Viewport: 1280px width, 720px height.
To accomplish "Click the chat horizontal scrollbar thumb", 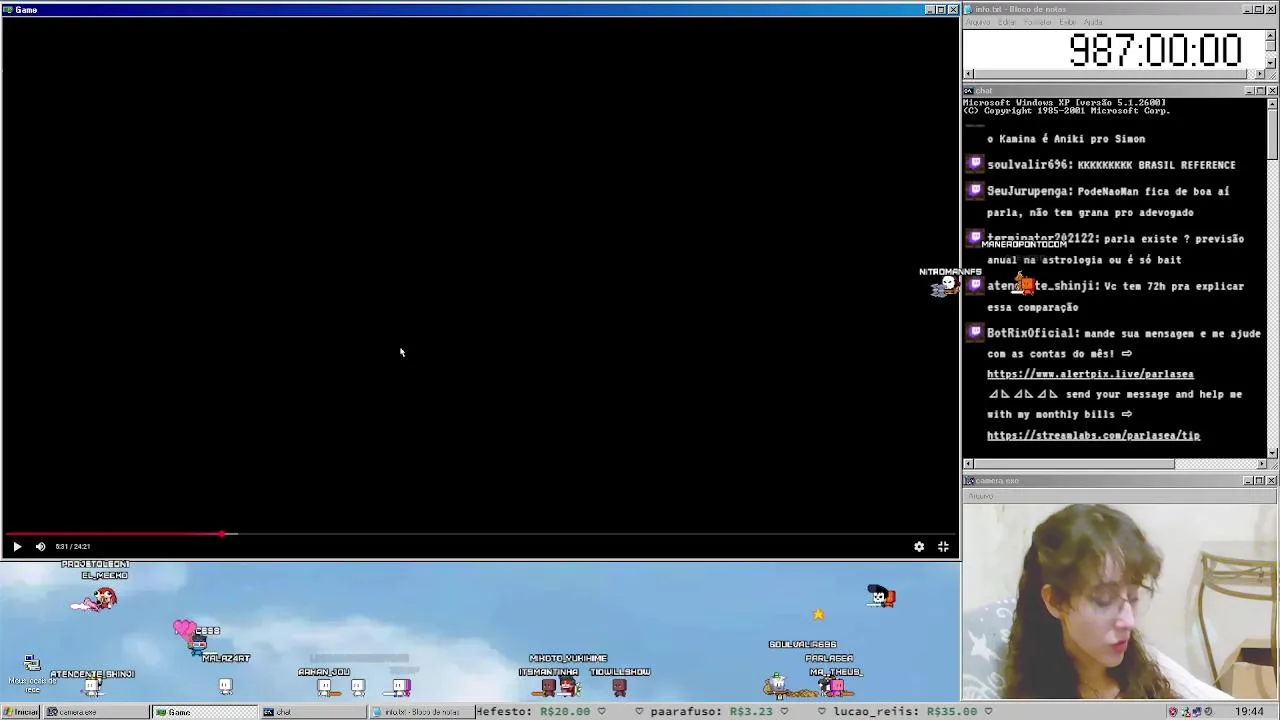I will [1074, 464].
